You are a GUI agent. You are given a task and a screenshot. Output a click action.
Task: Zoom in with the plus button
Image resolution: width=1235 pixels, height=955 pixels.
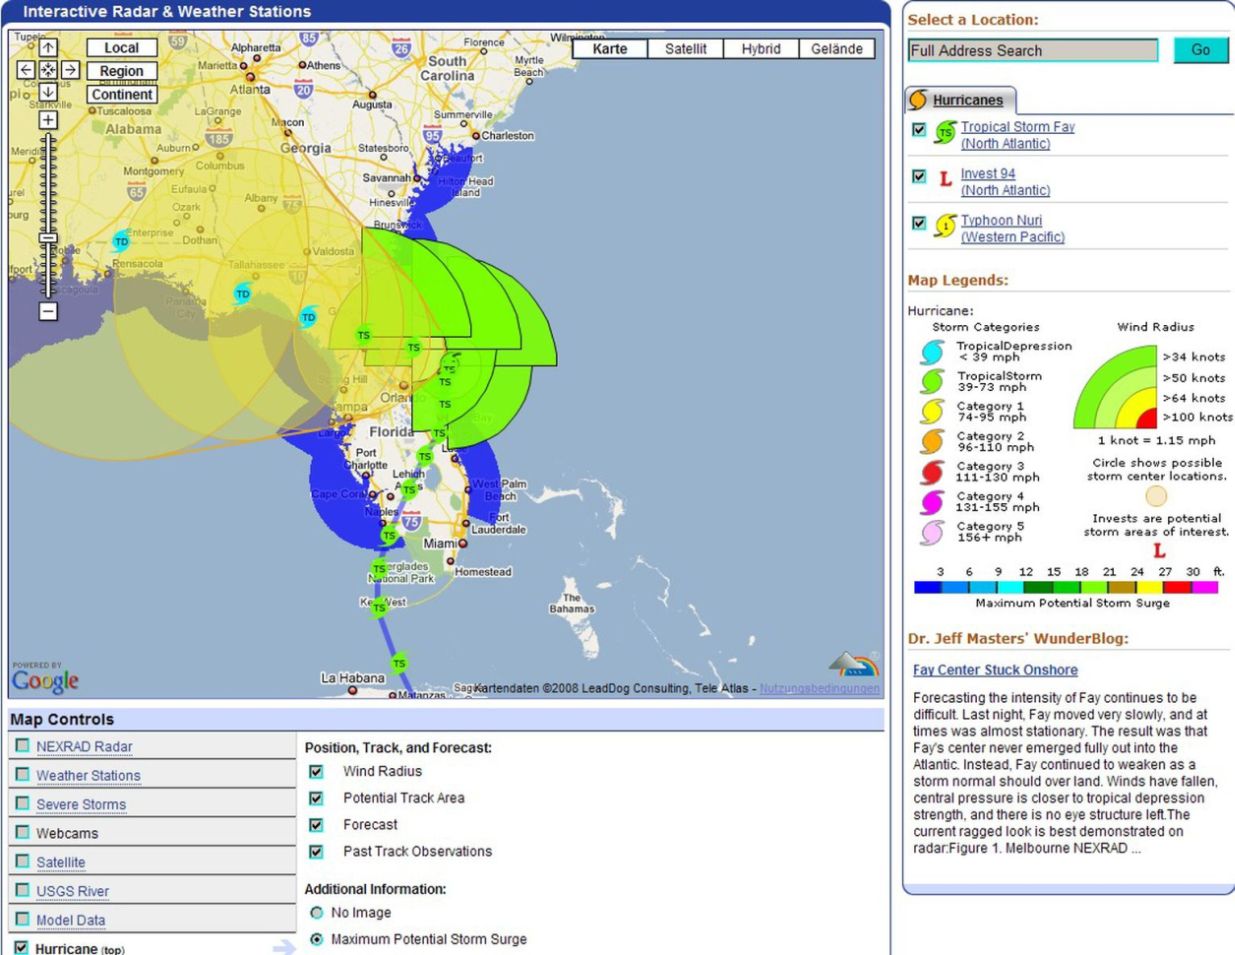[48, 120]
